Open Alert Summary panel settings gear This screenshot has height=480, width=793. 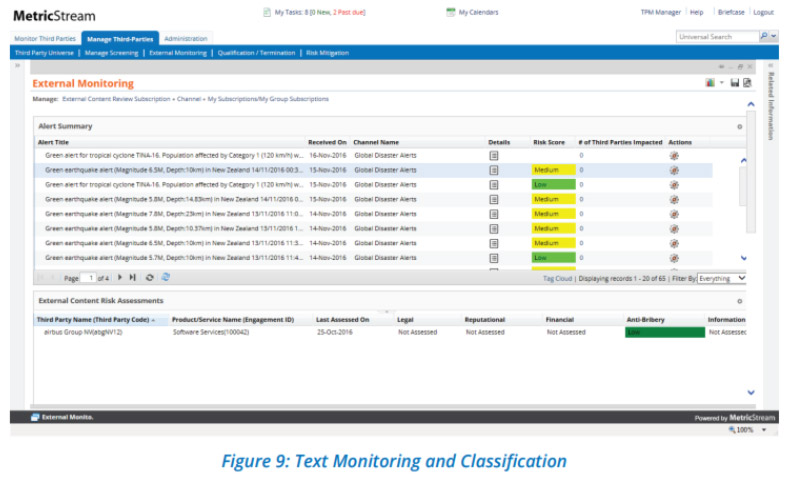point(739,127)
